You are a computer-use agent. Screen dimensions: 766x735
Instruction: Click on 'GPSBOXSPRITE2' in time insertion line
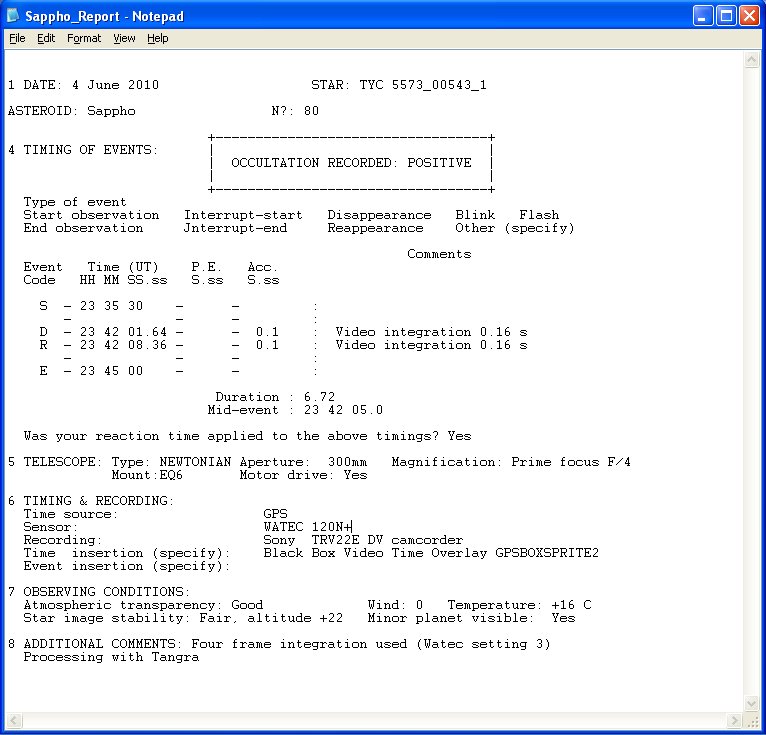point(547,553)
